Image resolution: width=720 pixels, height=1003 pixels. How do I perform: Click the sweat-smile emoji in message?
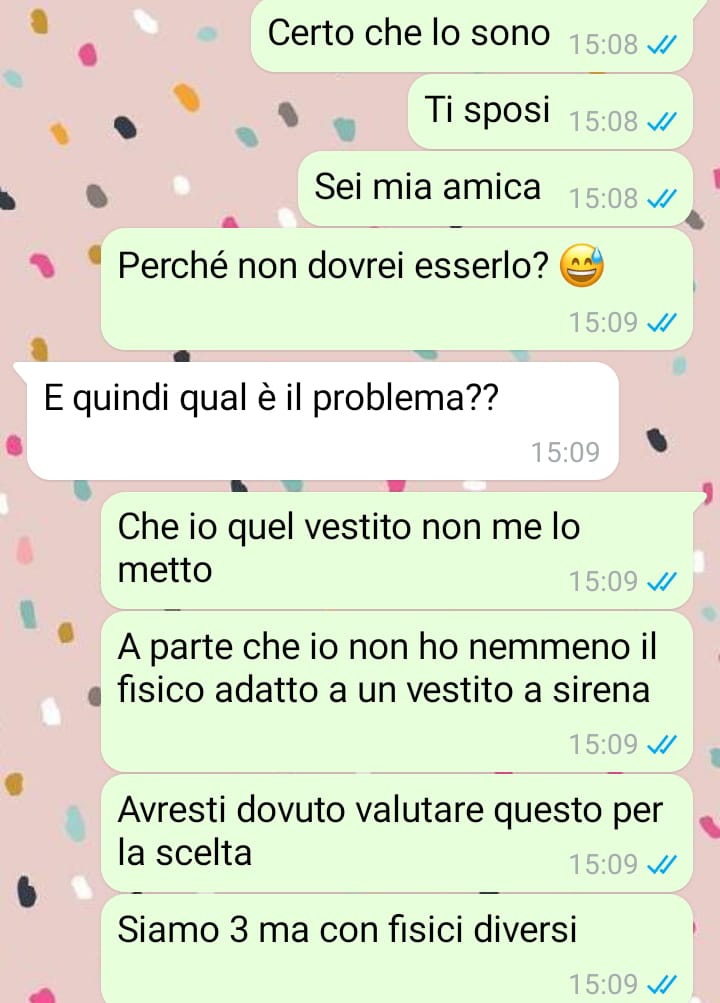pos(582,265)
